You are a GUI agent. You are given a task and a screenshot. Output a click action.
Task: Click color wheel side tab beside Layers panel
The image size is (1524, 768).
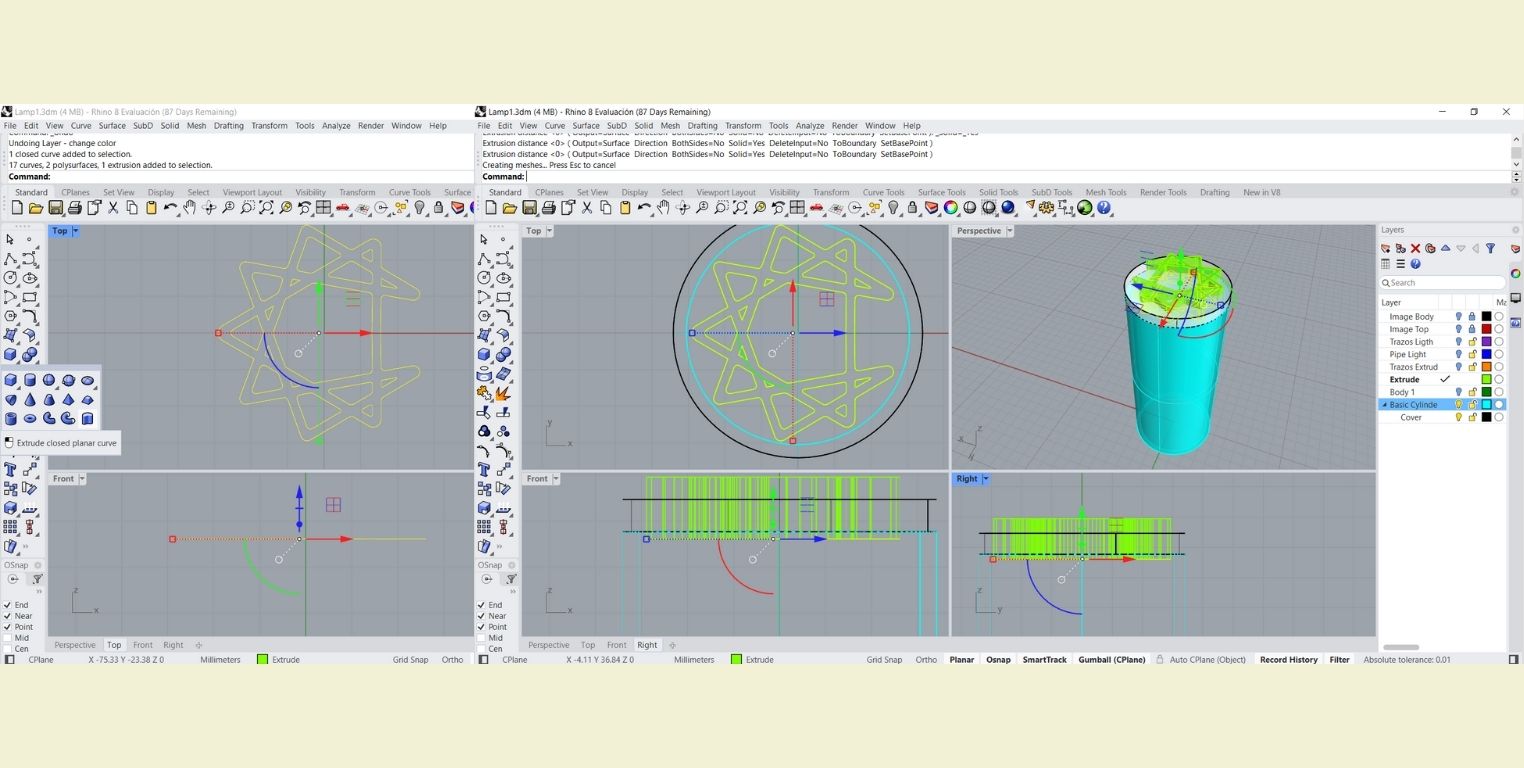point(1515,273)
